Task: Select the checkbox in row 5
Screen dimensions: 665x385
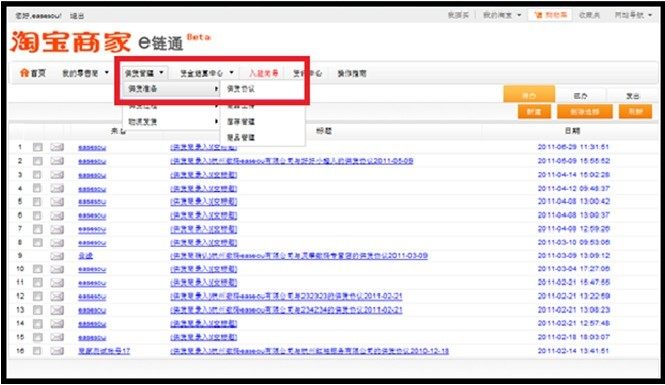Action: pyautogui.click(x=37, y=202)
